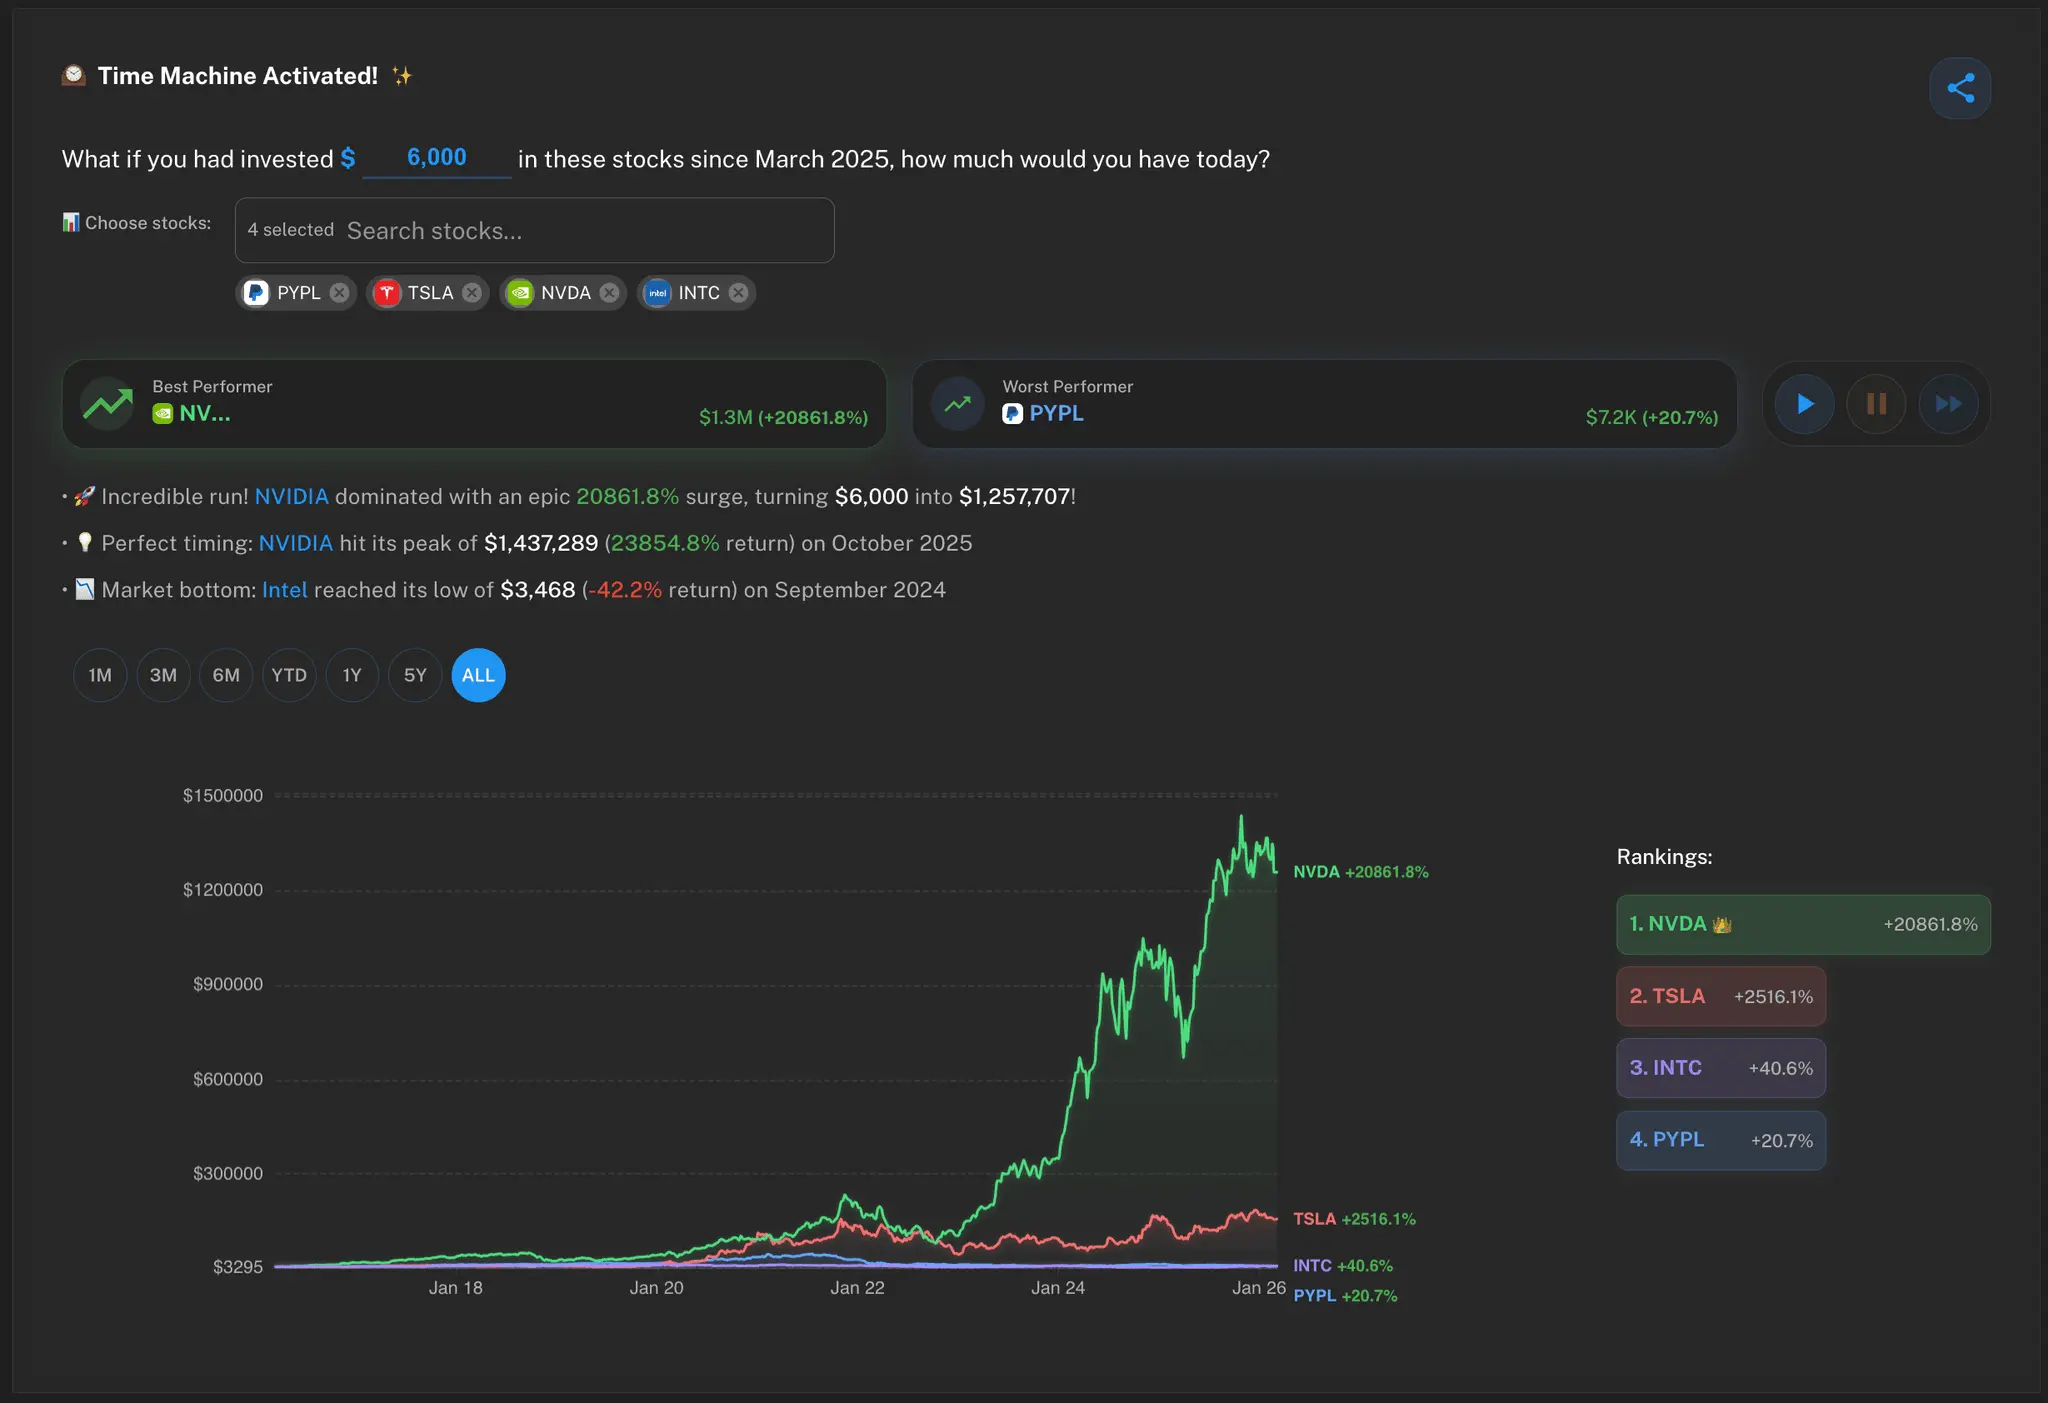Click the clock emoji beside Time Machine title
Viewport: 2048px width, 1403px height.
click(x=74, y=76)
